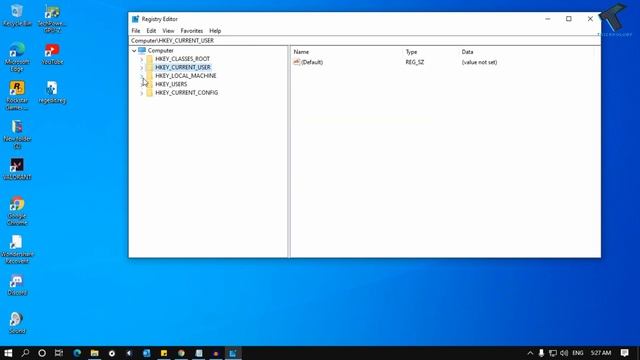The height and width of the screenshot is (360, 640).
Task: Open the Action Center notifications icon
Action: click(x=624, y=353)
